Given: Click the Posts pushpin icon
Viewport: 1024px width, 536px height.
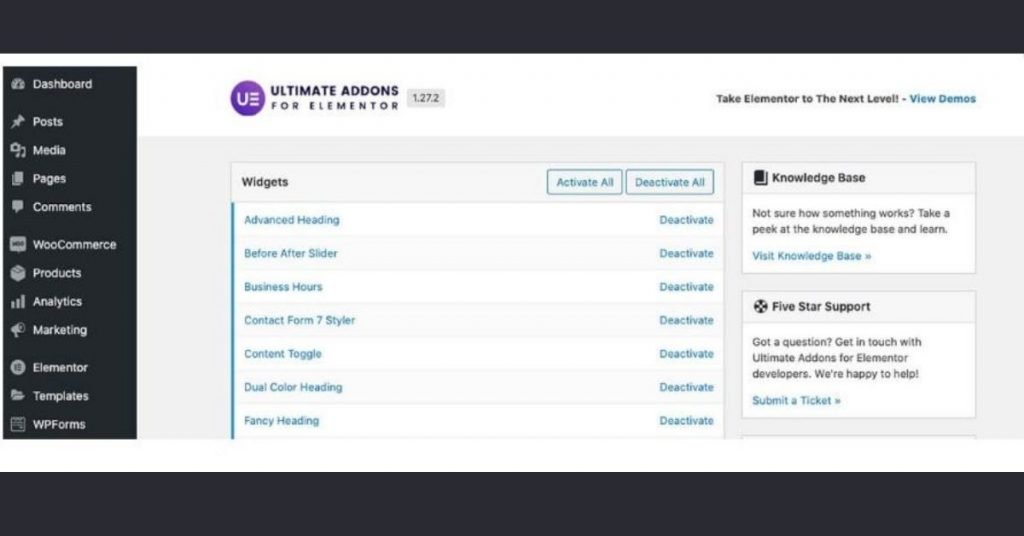Looking at the screenshot, I should point(18,121).
